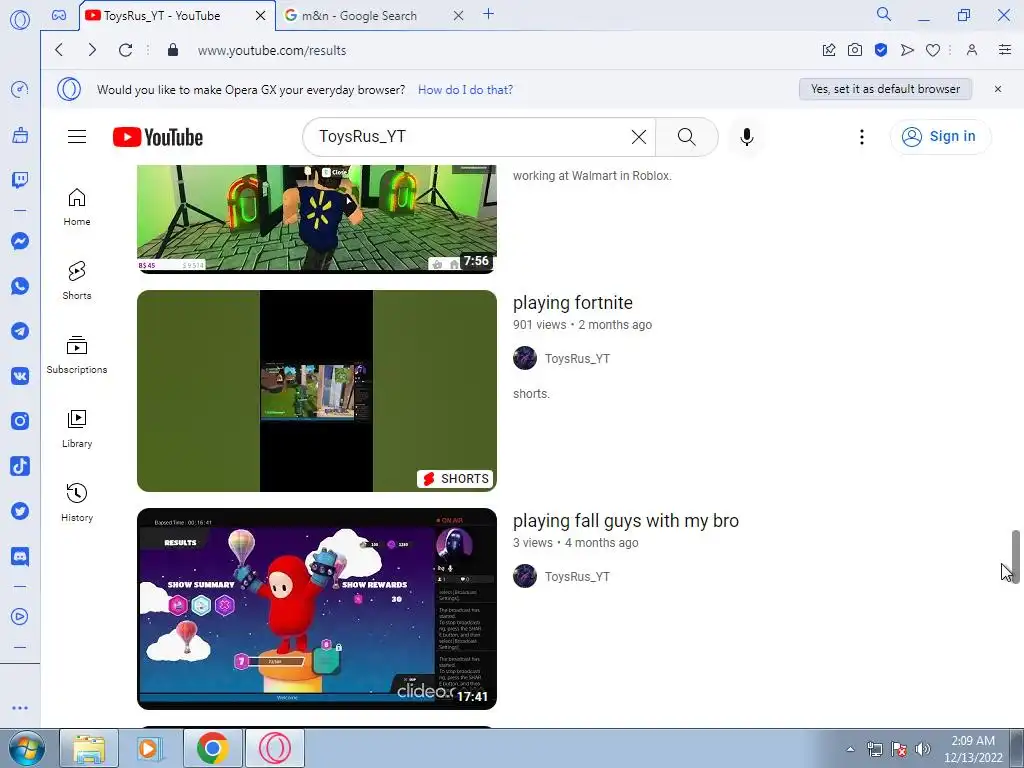This screenshot has height=768, width=1024.
Task: Open the ad blocker shield icon
Action: (x=881, y=50)
